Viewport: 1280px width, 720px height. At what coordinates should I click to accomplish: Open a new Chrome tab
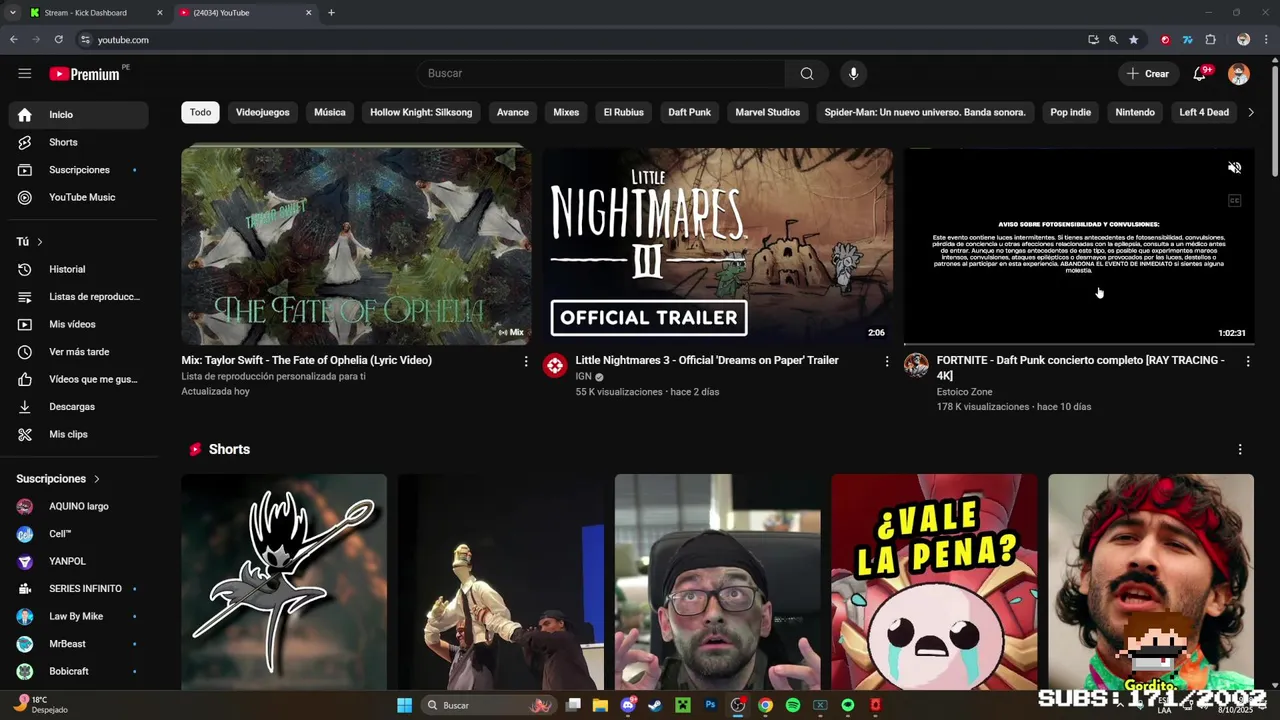331,13
